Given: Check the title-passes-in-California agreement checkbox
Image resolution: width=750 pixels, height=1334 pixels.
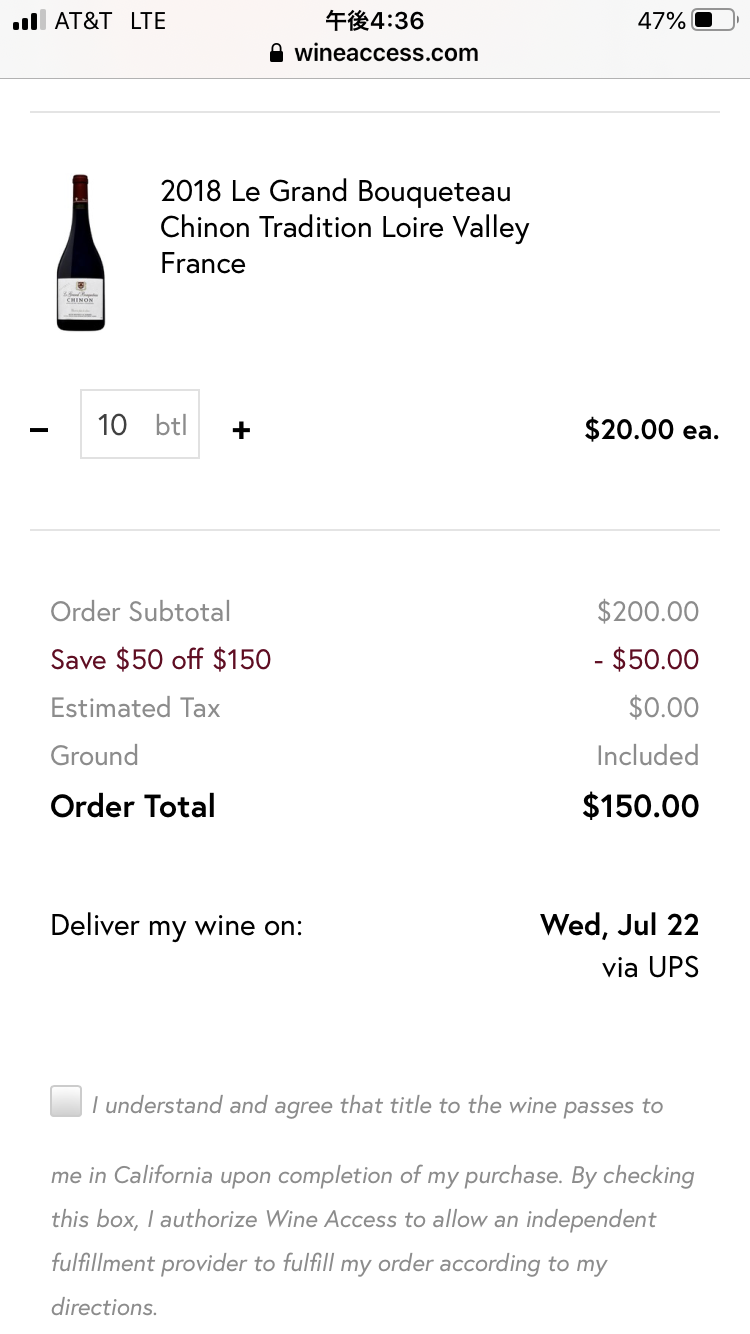Looking at the screenshot, I should click(66, 1101).
